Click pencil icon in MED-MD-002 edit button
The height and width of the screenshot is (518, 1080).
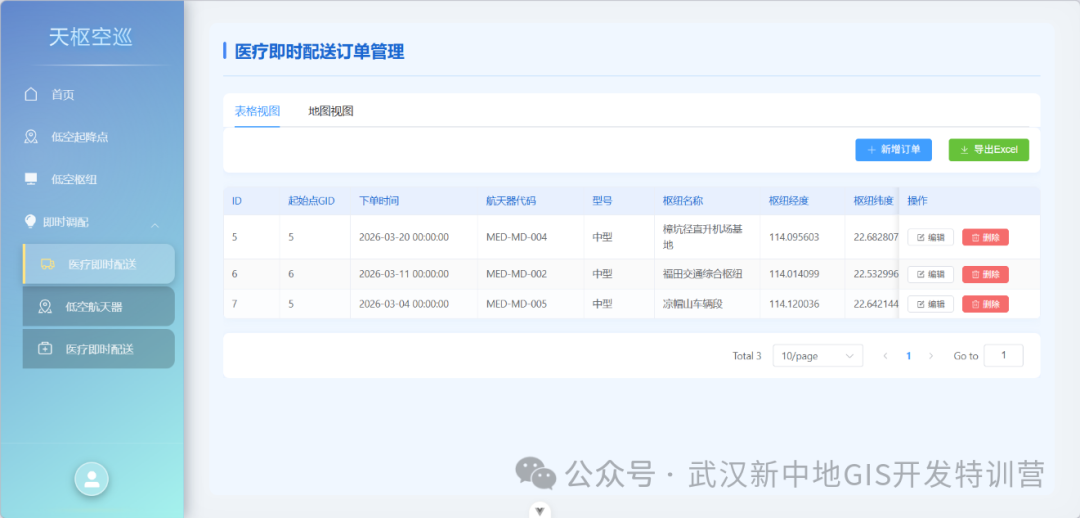[920, 274]
